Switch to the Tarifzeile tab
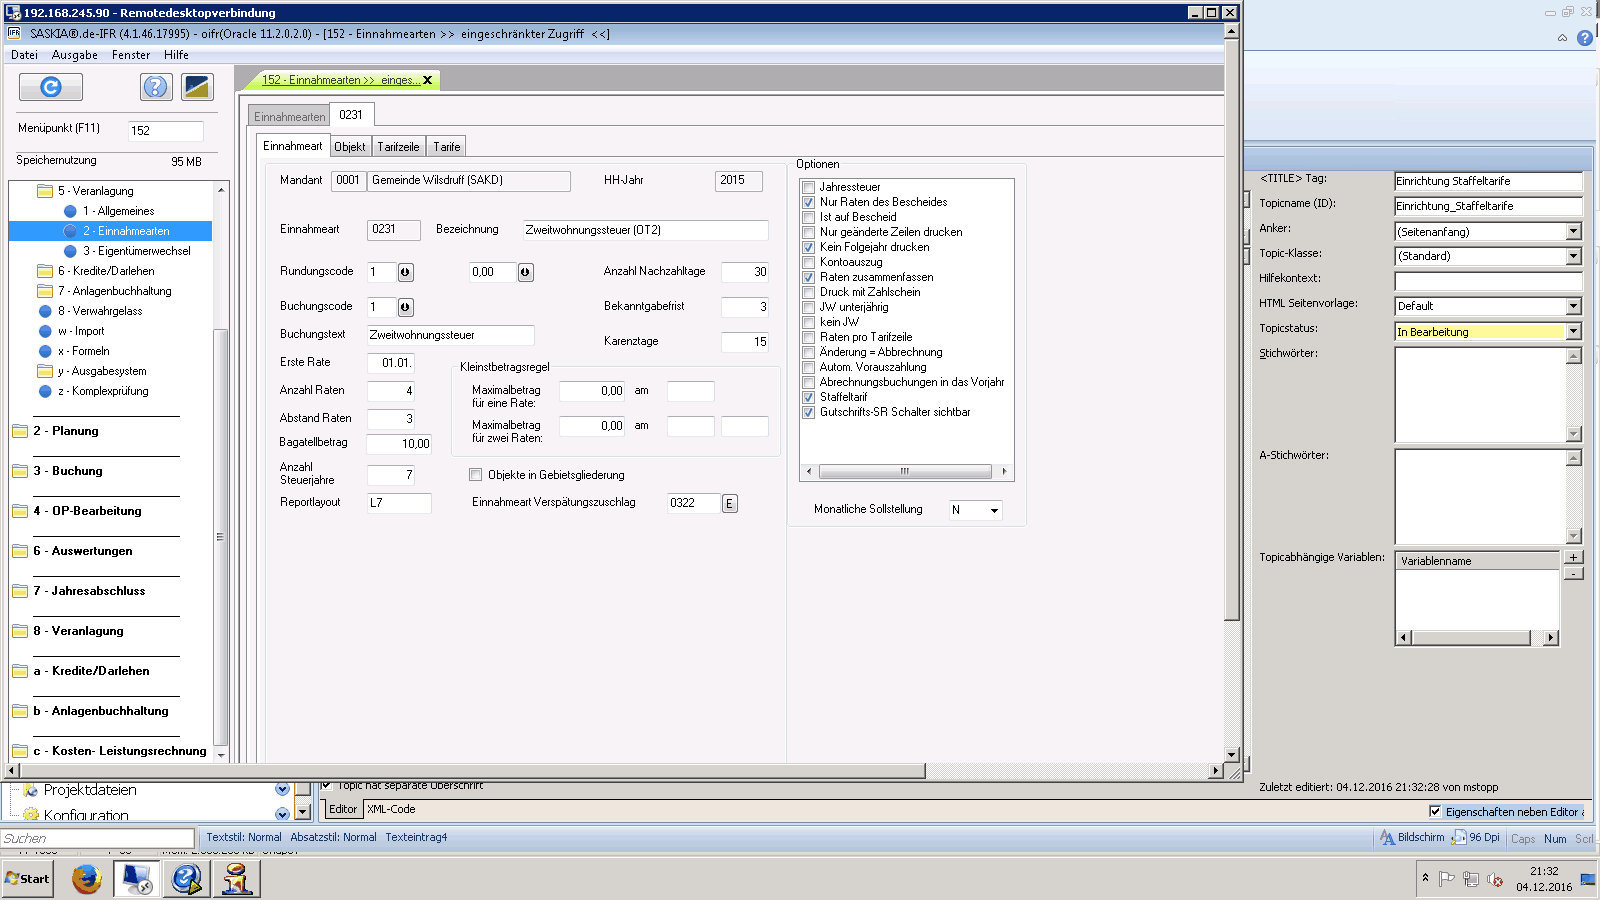The height and width of the screenshot is (900, 1600). (398, 147)
